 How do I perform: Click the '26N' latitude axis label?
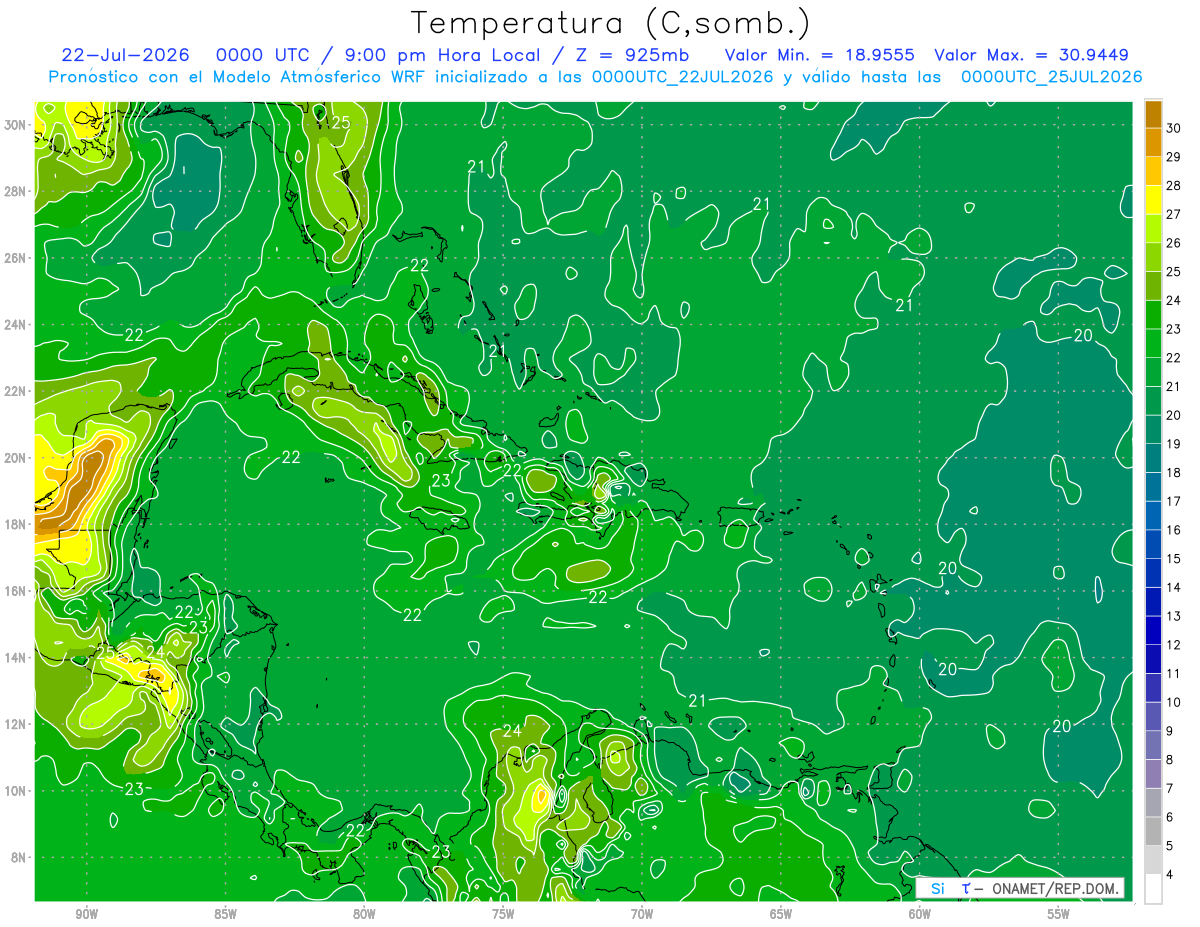point(16,258)
